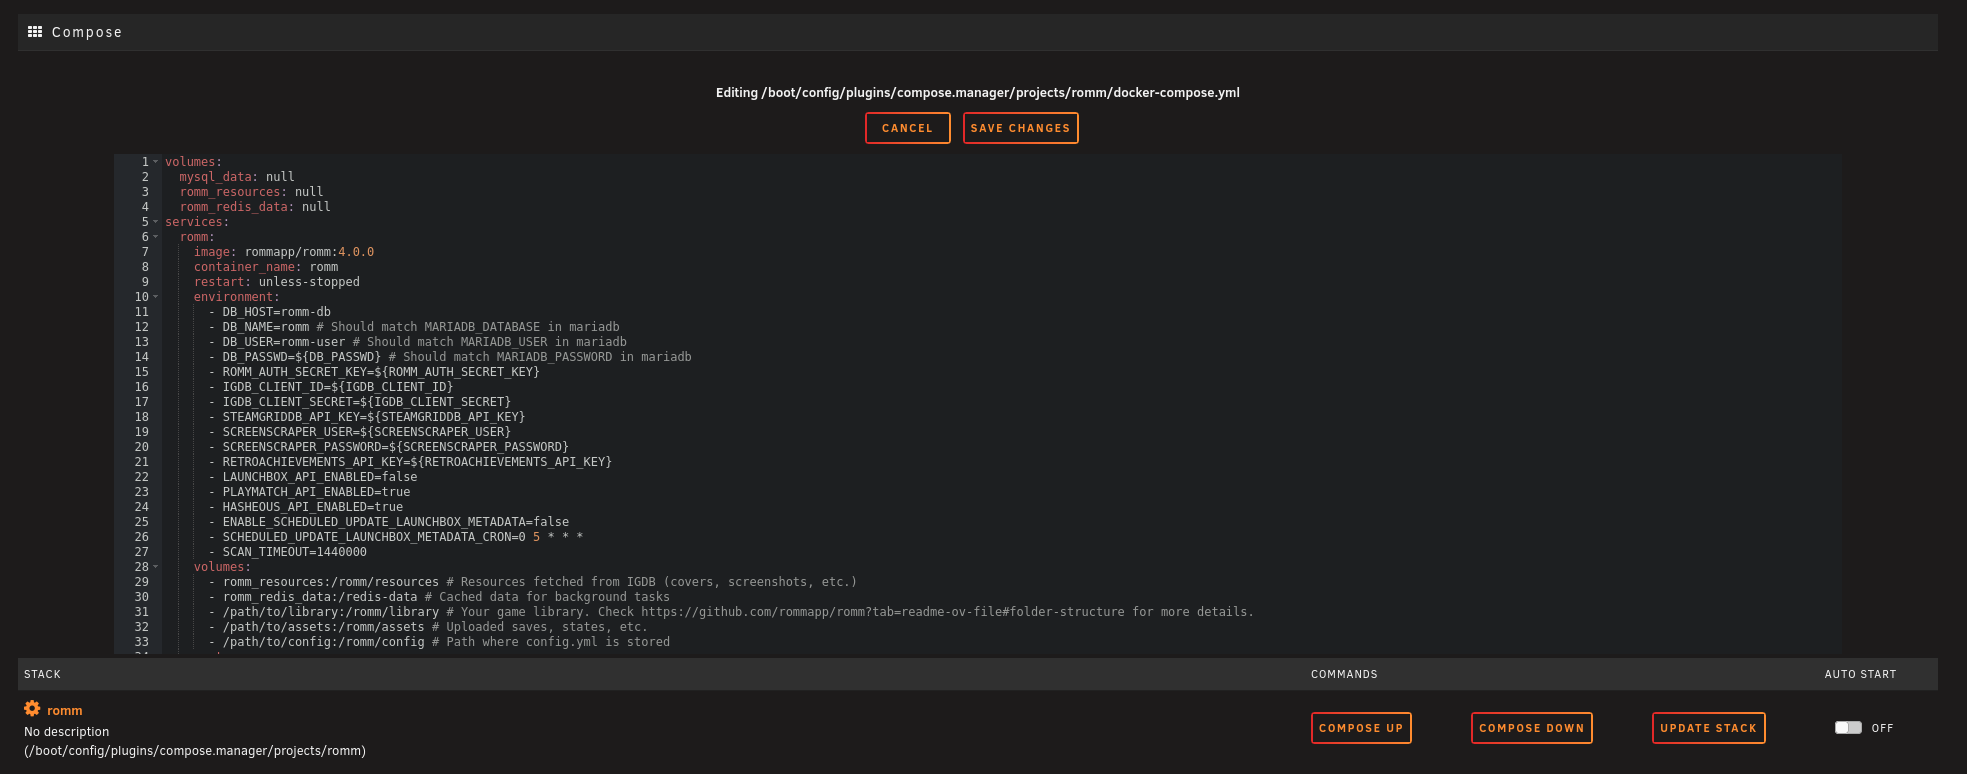Click the AUTO START column header
Image resolution: width=1967 pixels, height=774 pixels.
[1860, 674]
